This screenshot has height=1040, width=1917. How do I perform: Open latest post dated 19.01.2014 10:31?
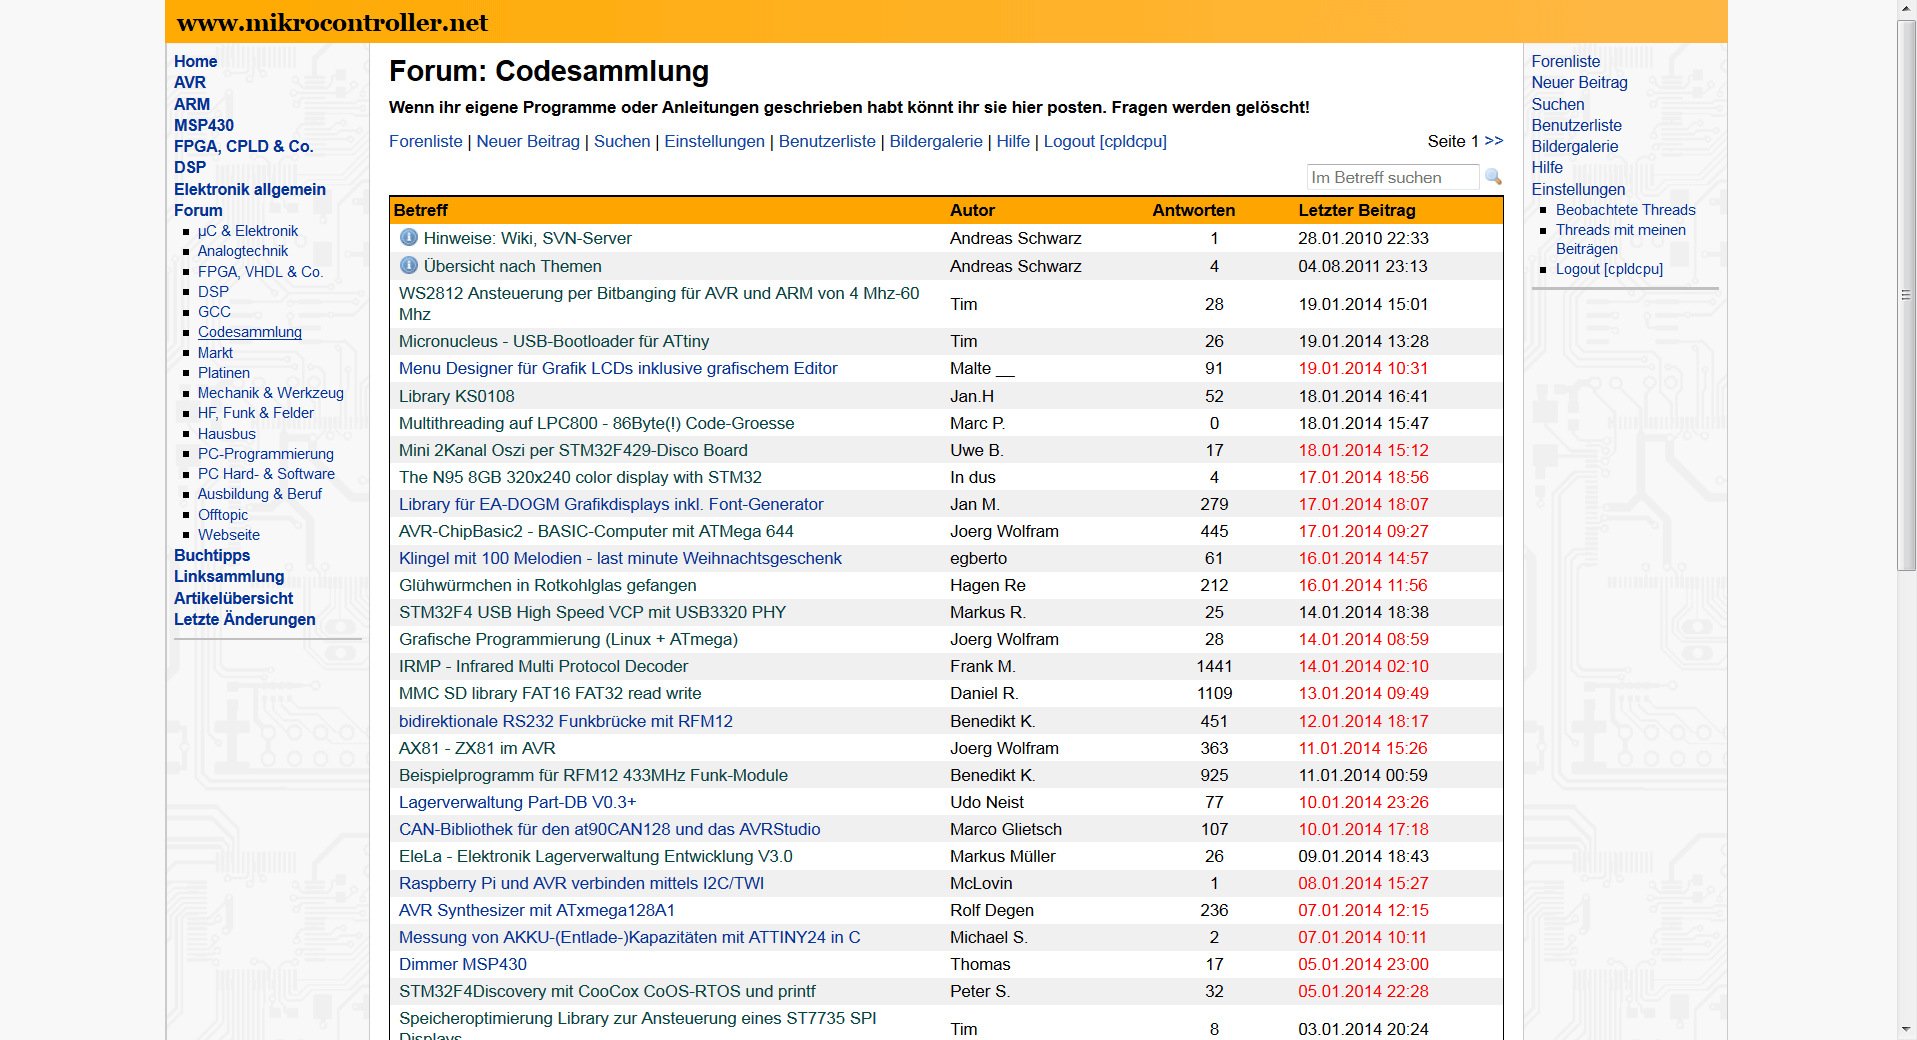1364,368
